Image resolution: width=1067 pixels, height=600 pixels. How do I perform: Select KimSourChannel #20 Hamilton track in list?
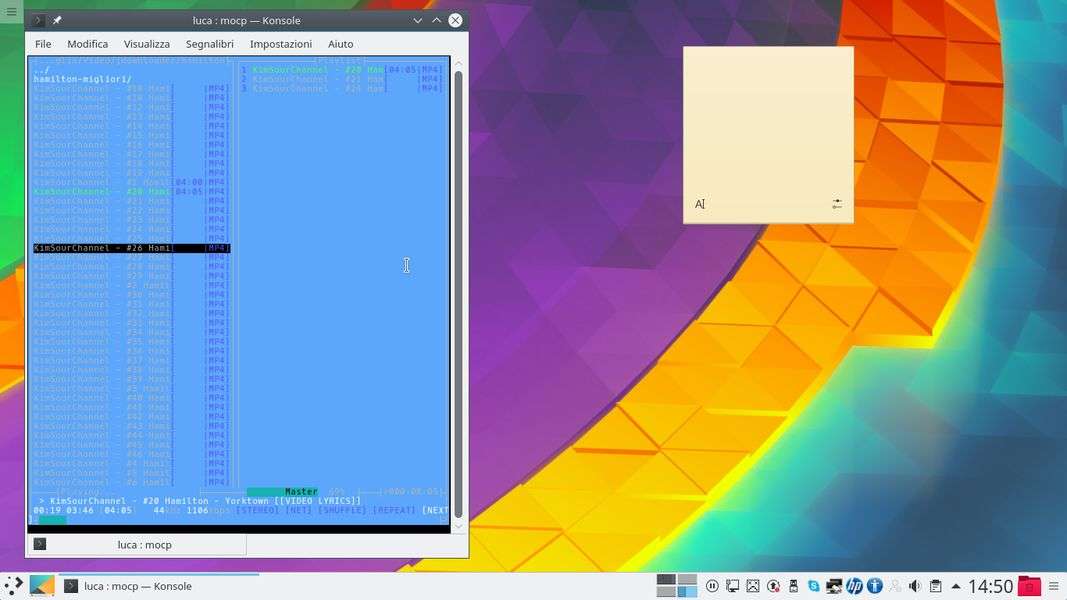[x=102, y=191]
